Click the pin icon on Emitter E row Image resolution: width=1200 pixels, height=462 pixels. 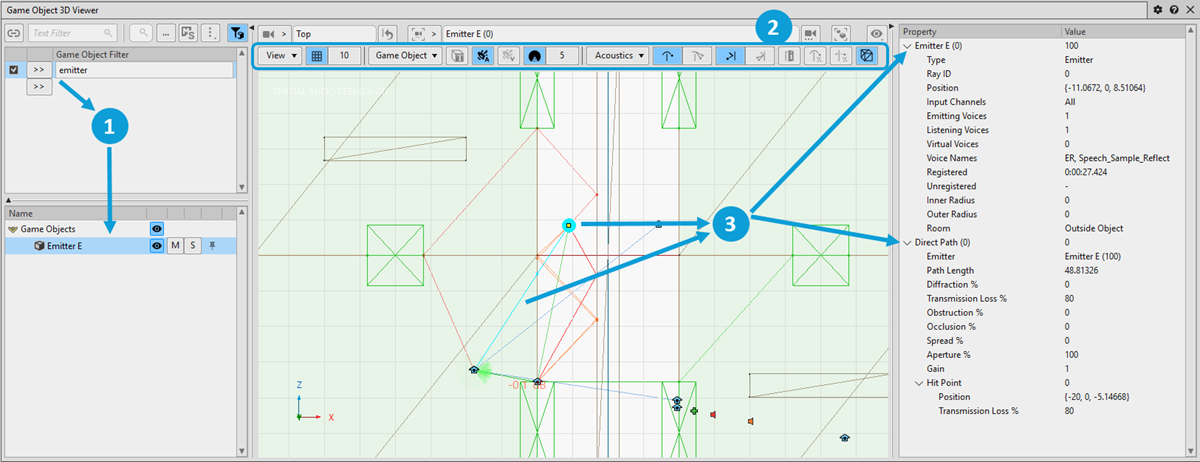point(211,246)
